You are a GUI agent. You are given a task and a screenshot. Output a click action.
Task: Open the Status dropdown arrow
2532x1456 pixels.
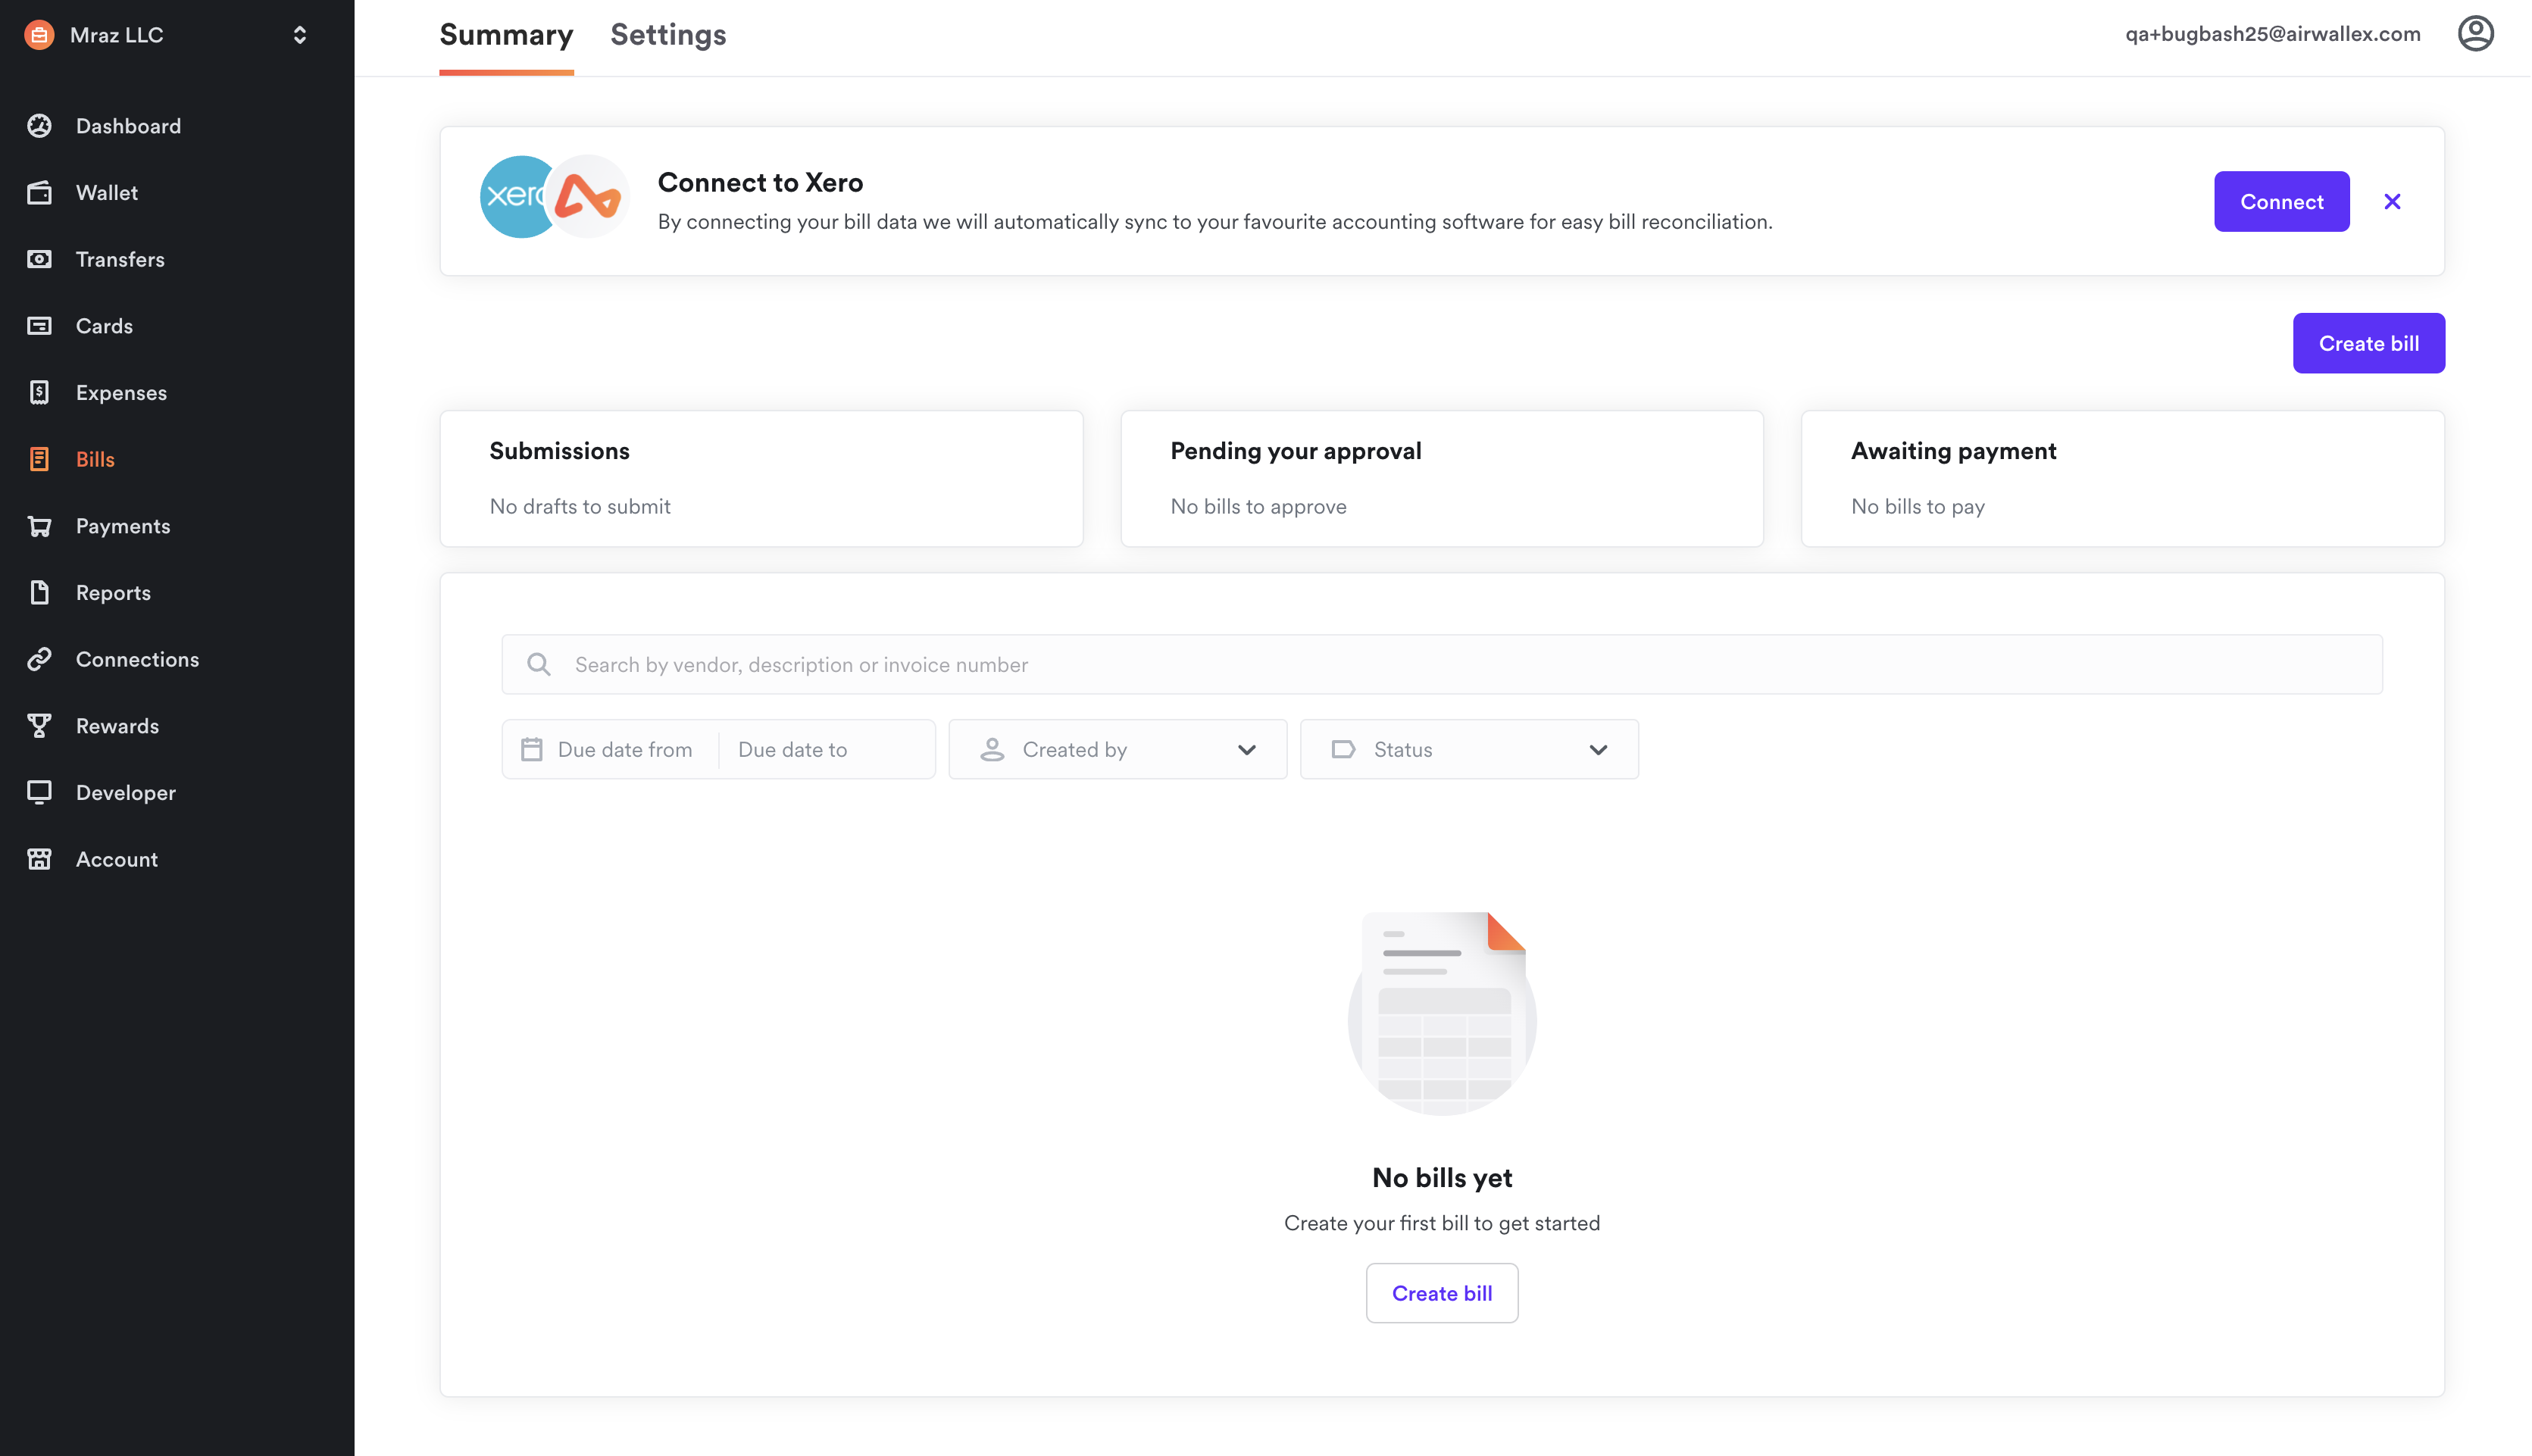(1599, 750)
